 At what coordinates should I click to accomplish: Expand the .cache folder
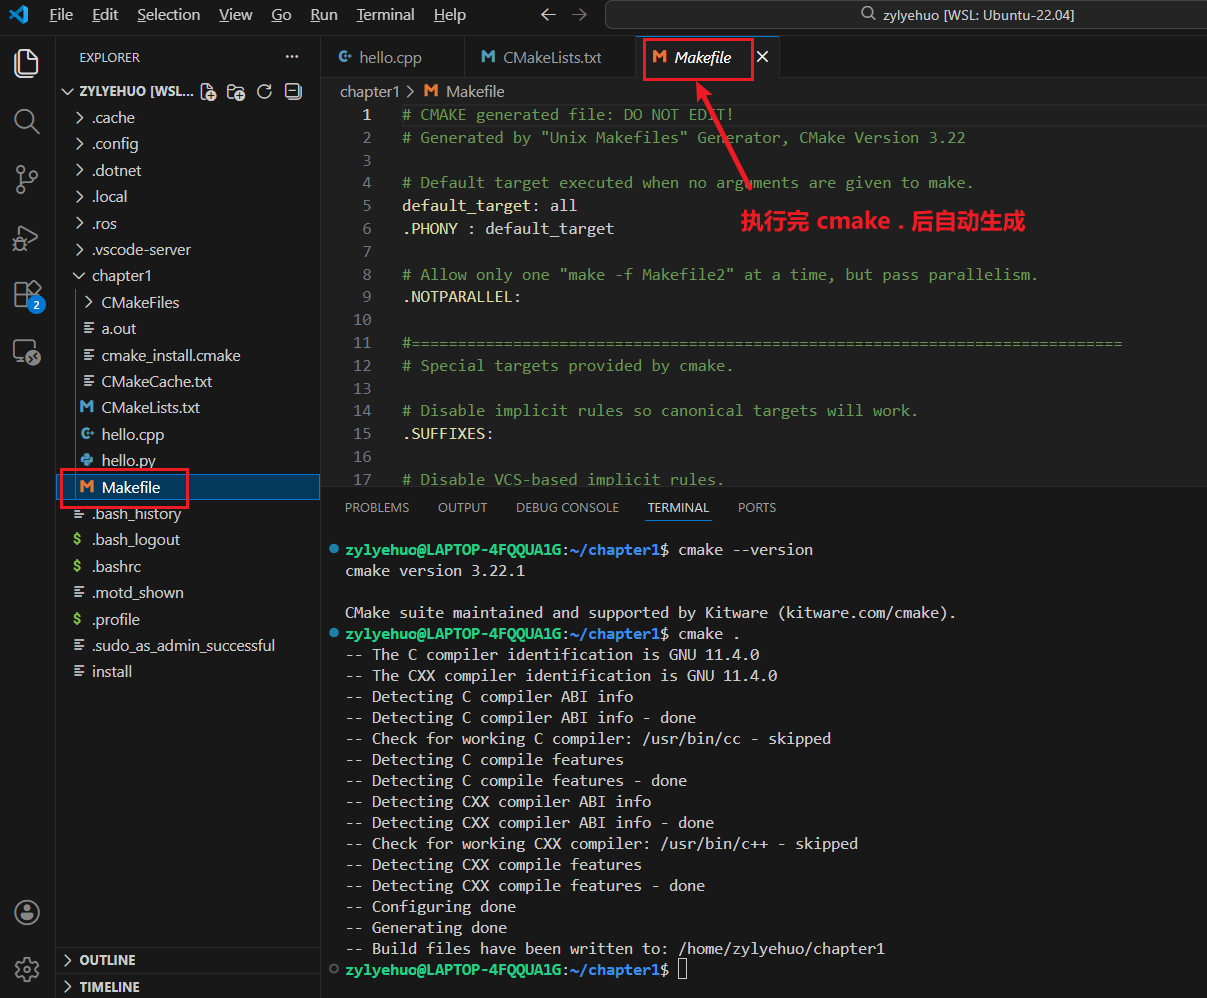(x=188, y=118)
